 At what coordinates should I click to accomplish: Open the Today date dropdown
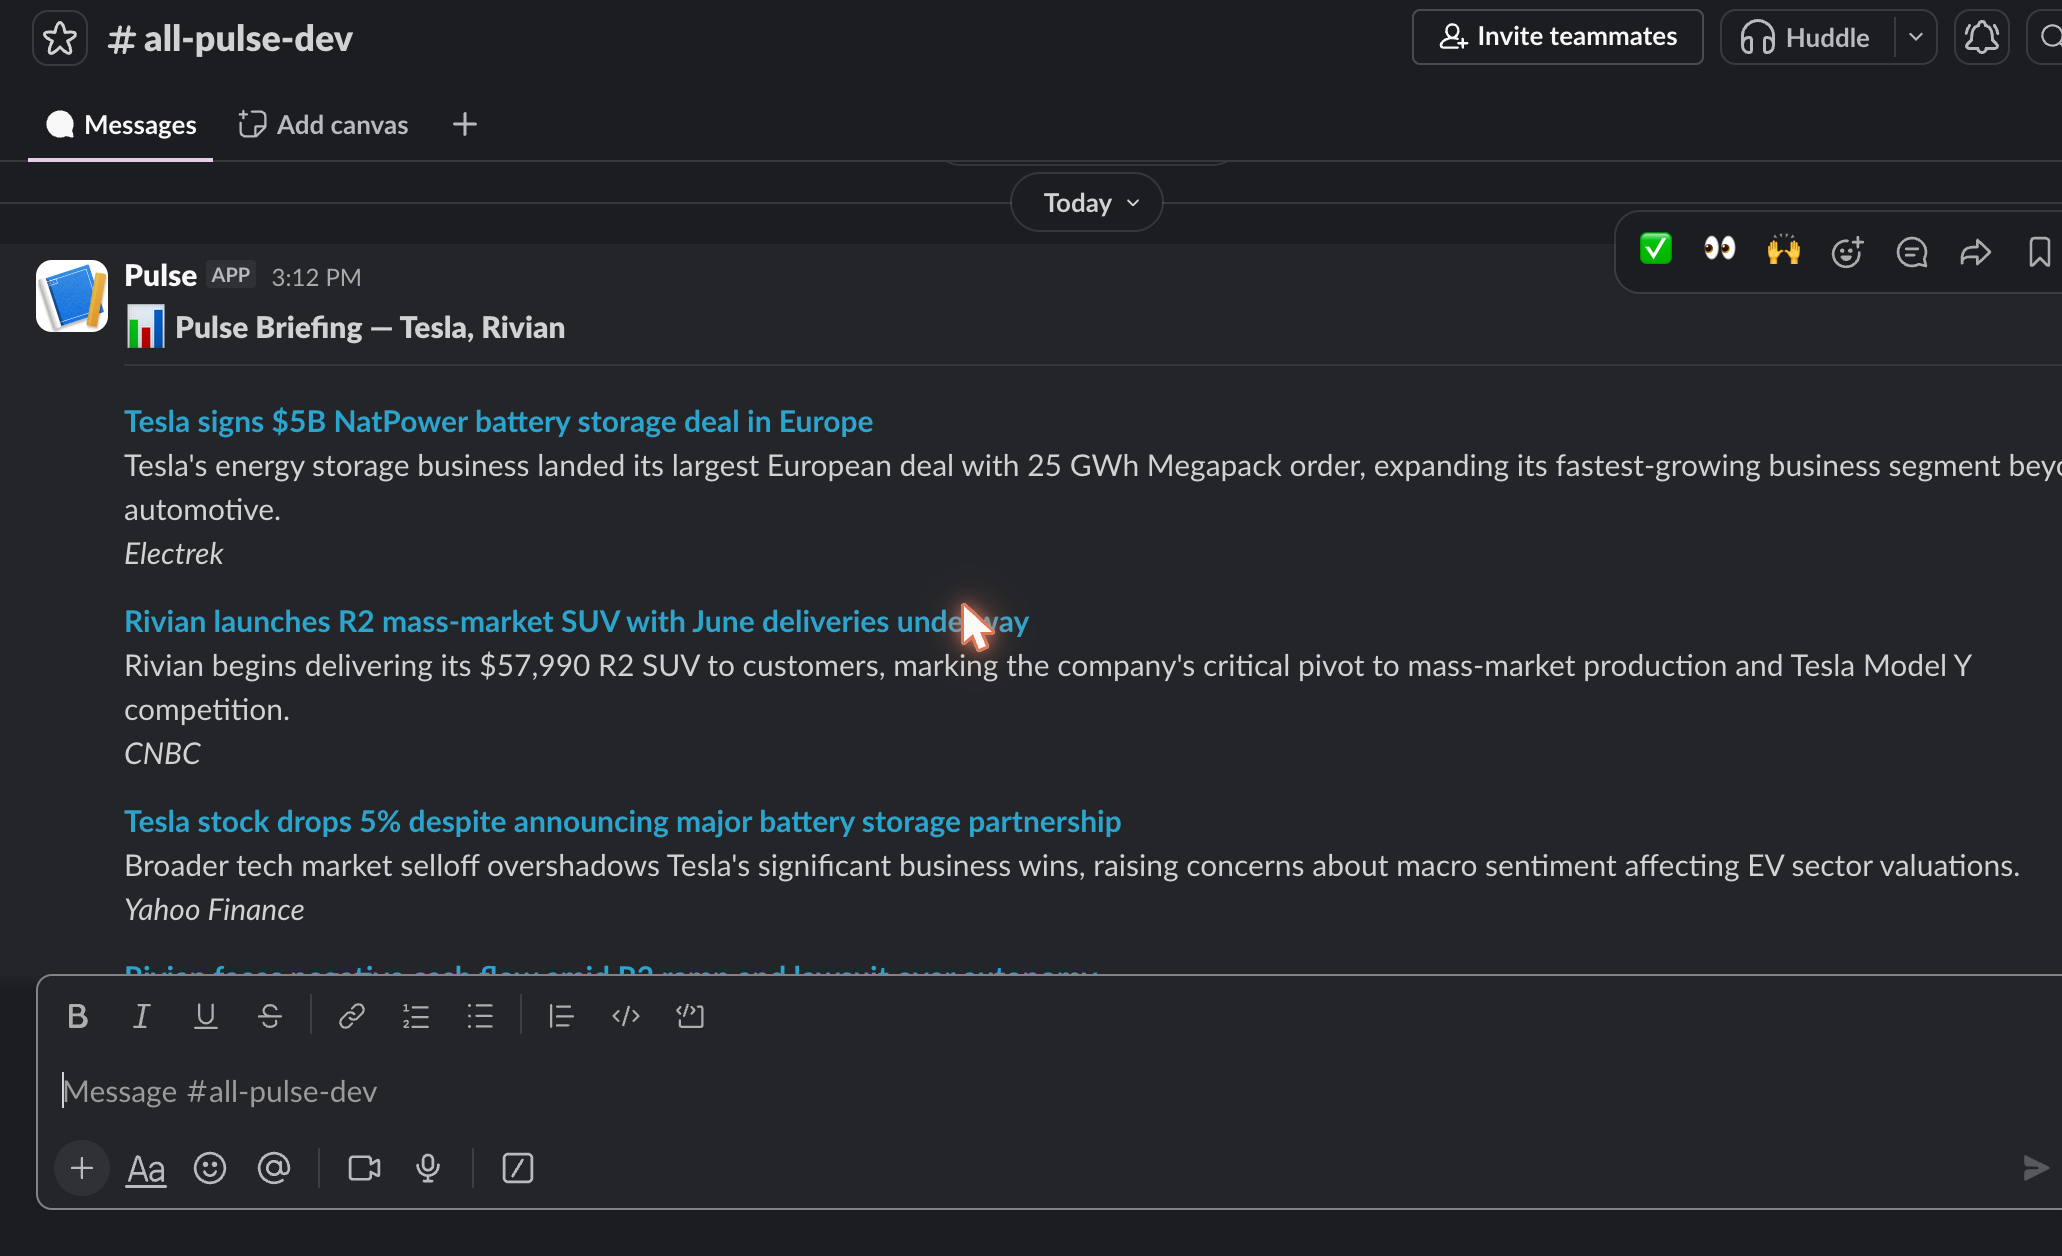pos(1087,203)
